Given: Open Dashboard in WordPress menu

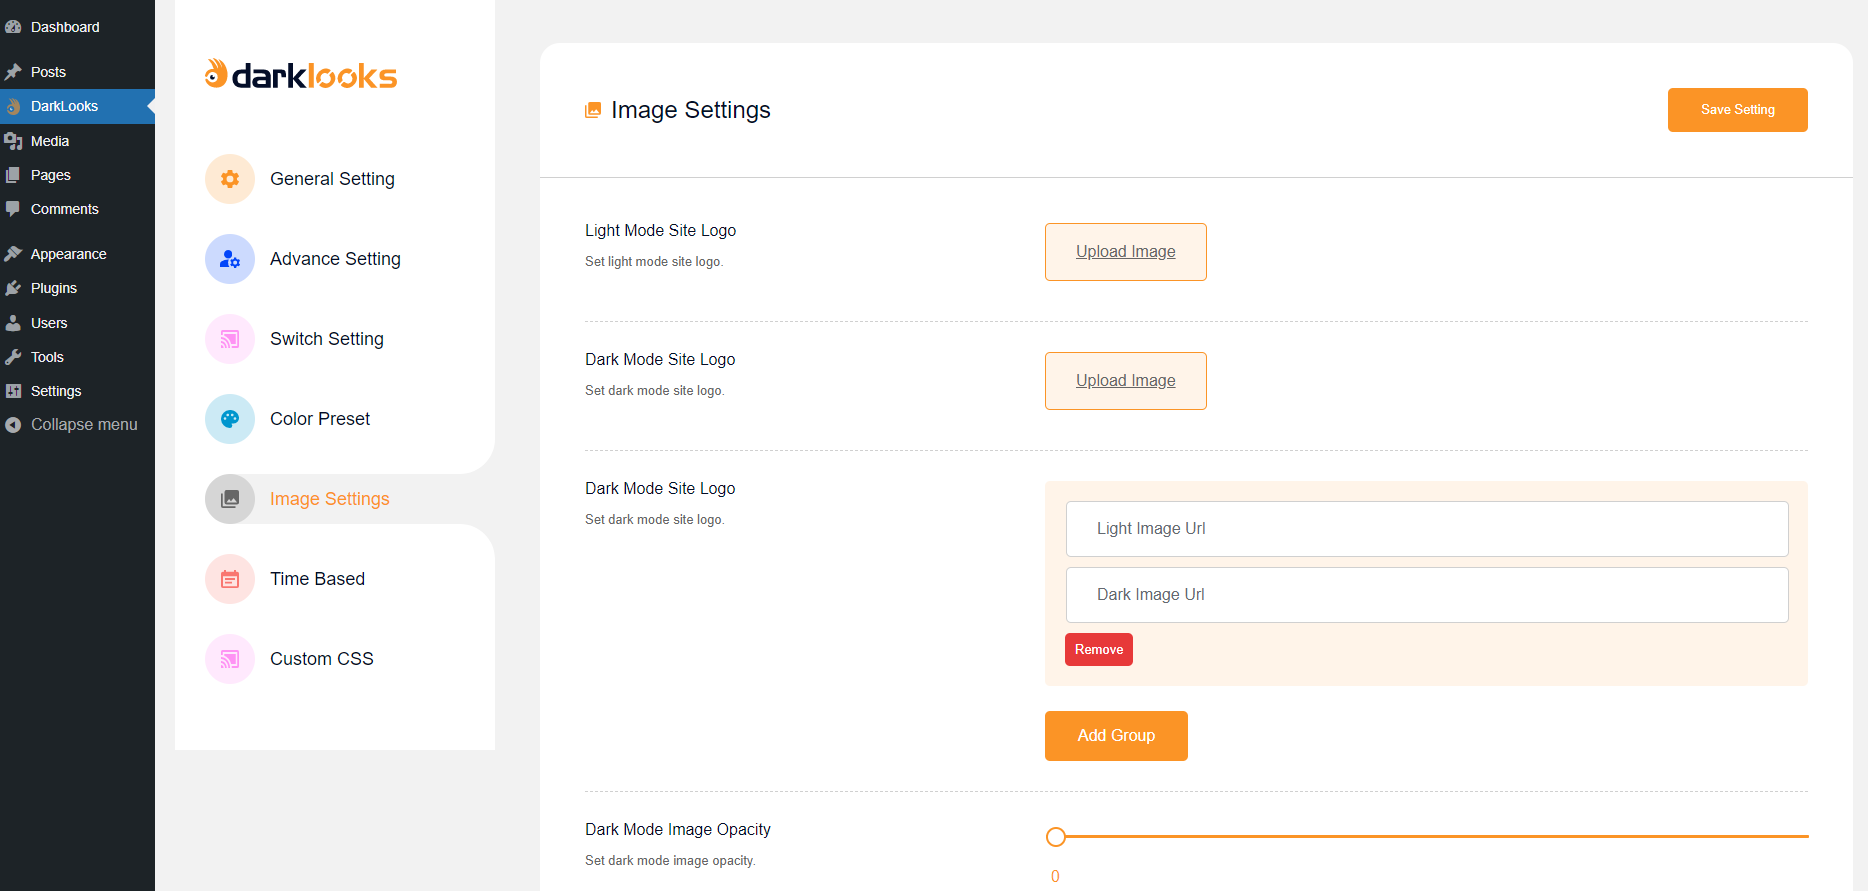Looking at the screenshot, I should click(x=65, y=27).
